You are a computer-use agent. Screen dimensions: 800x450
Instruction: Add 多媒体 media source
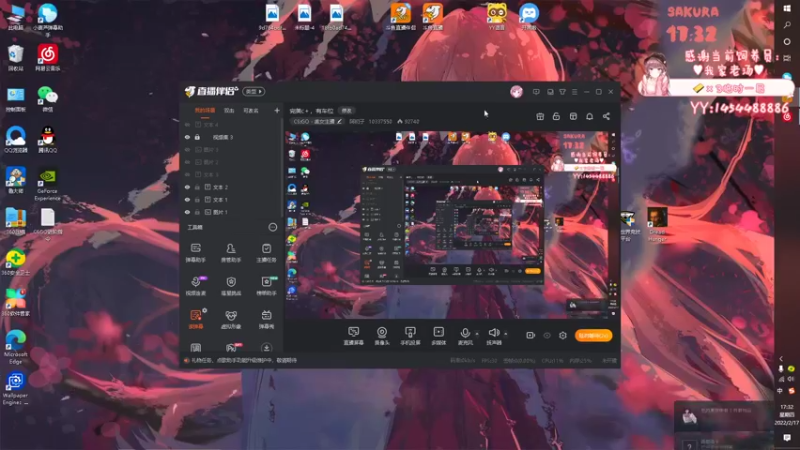tap(438, 336)
